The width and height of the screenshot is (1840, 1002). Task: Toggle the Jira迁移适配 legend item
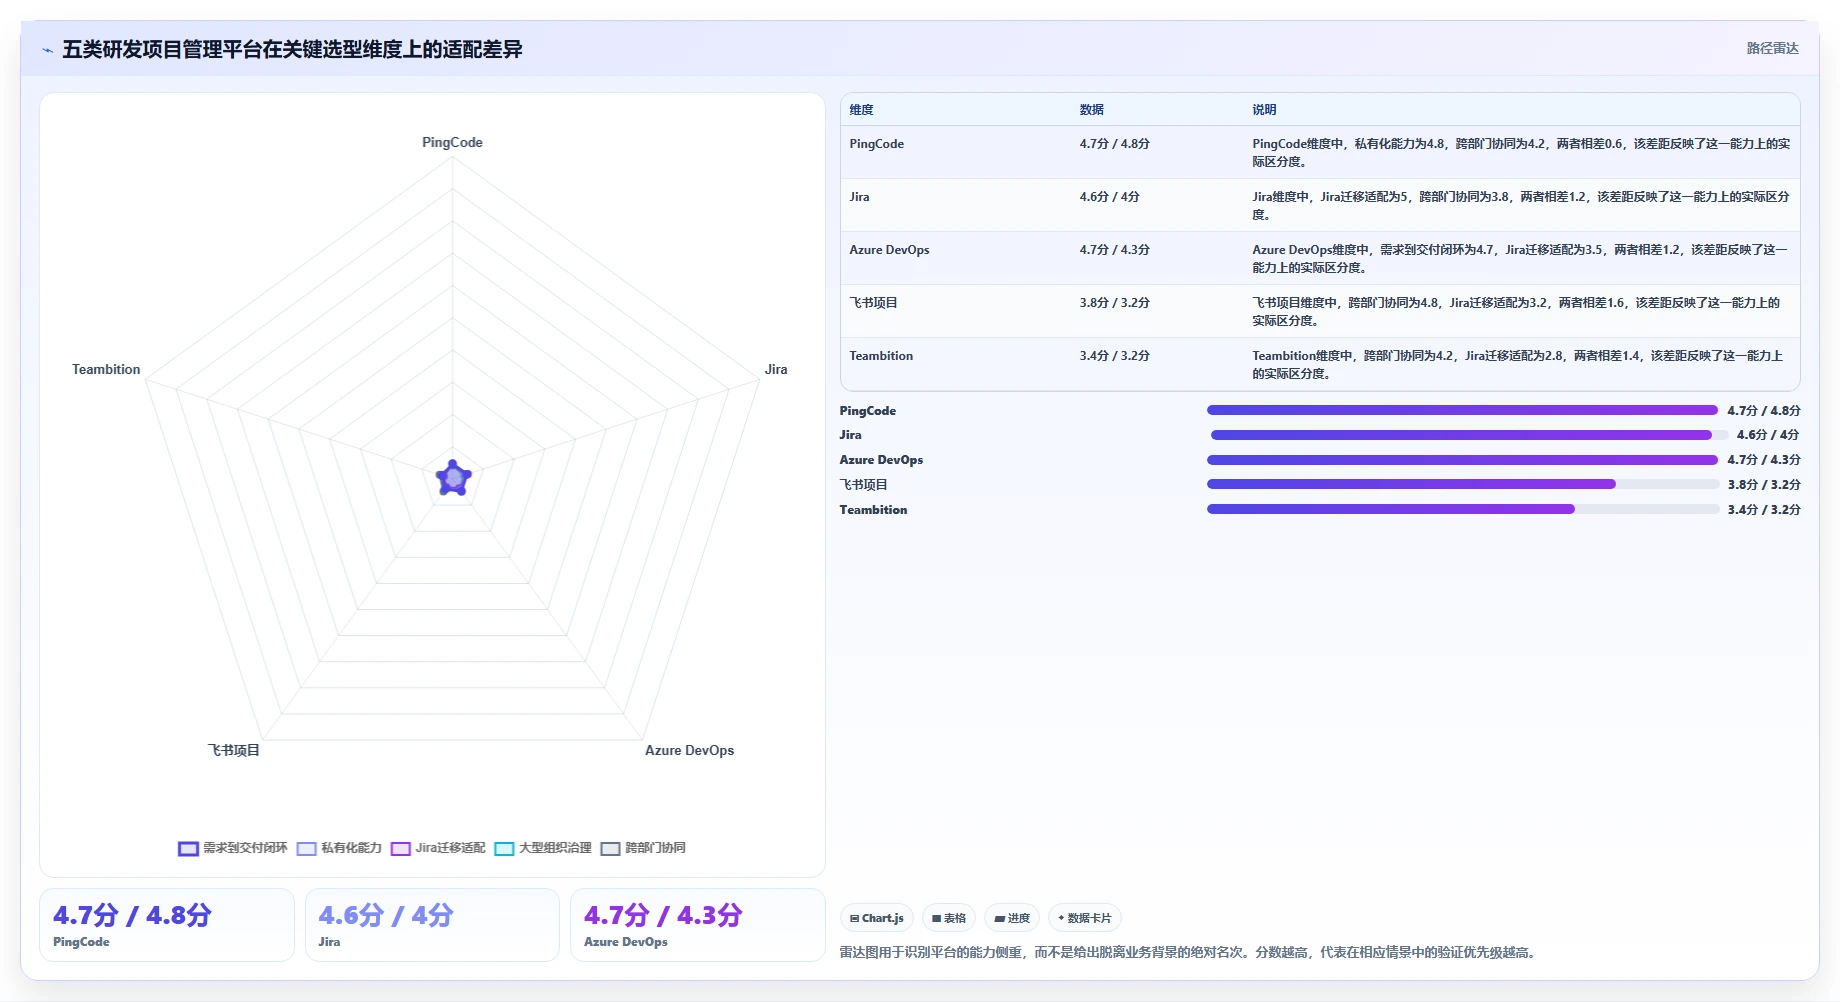click(438, 848)
